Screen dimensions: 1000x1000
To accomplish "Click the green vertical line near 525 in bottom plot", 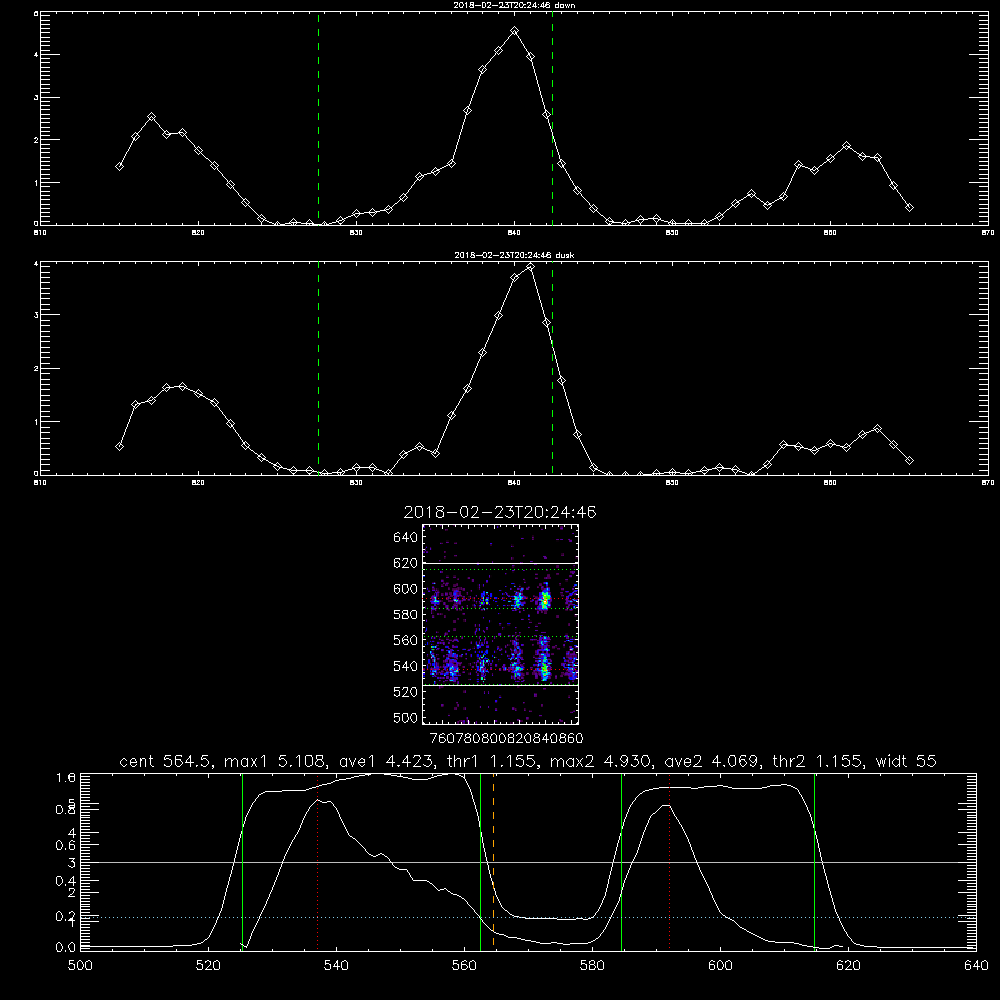I will tap(242, 861).
